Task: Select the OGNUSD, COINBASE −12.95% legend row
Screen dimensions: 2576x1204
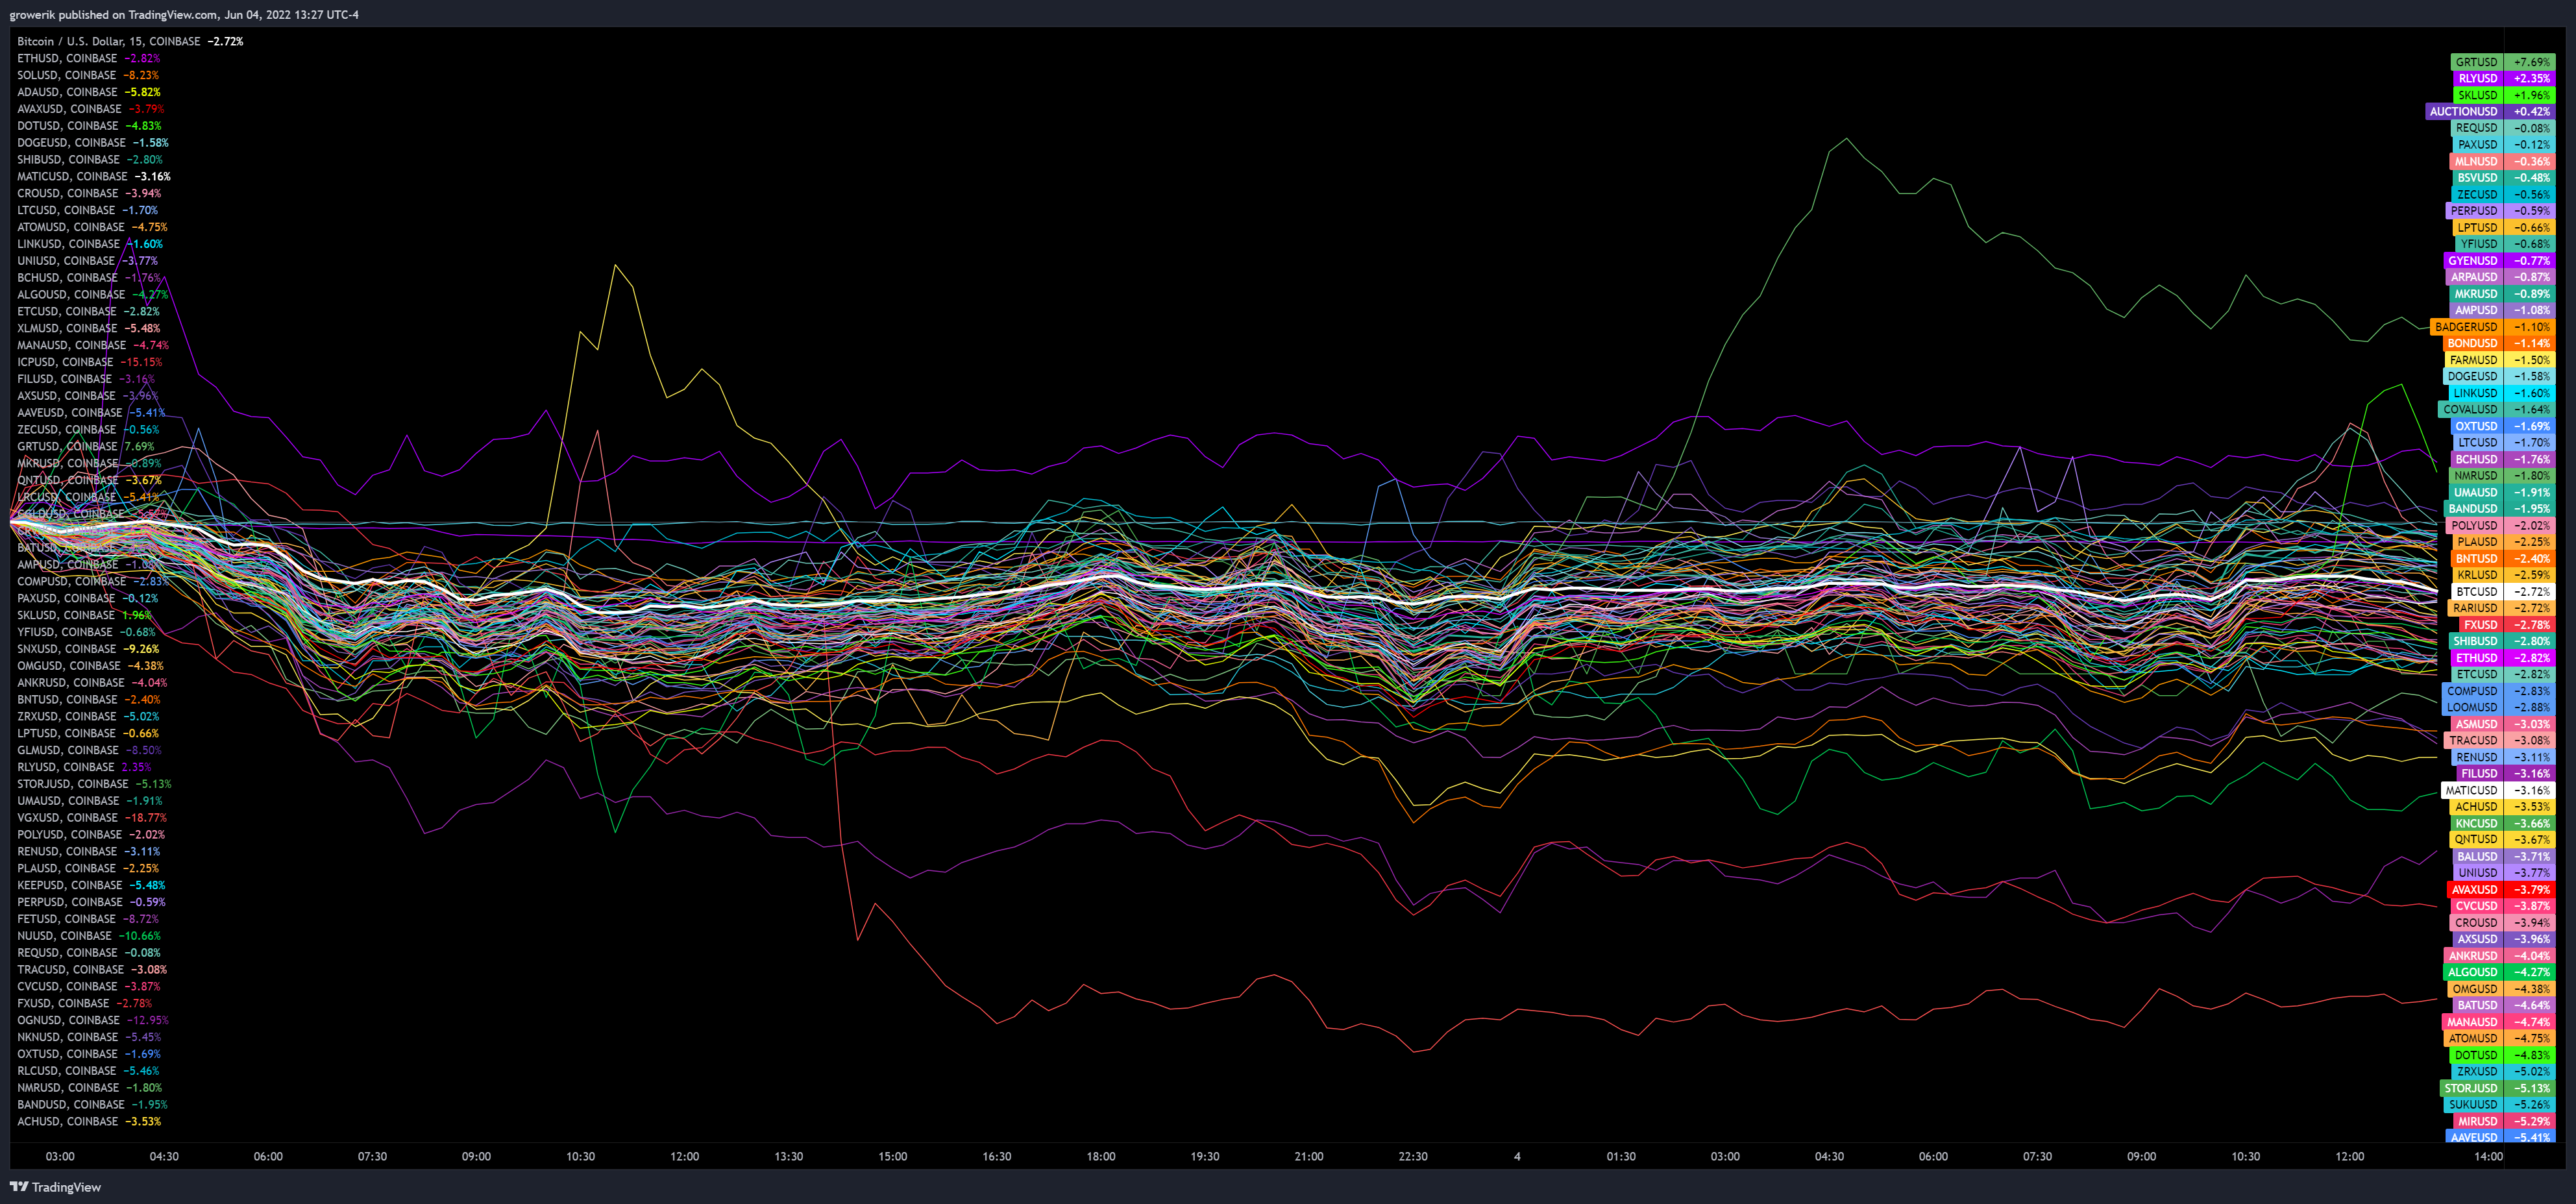Action: [x=93, y=1020]
